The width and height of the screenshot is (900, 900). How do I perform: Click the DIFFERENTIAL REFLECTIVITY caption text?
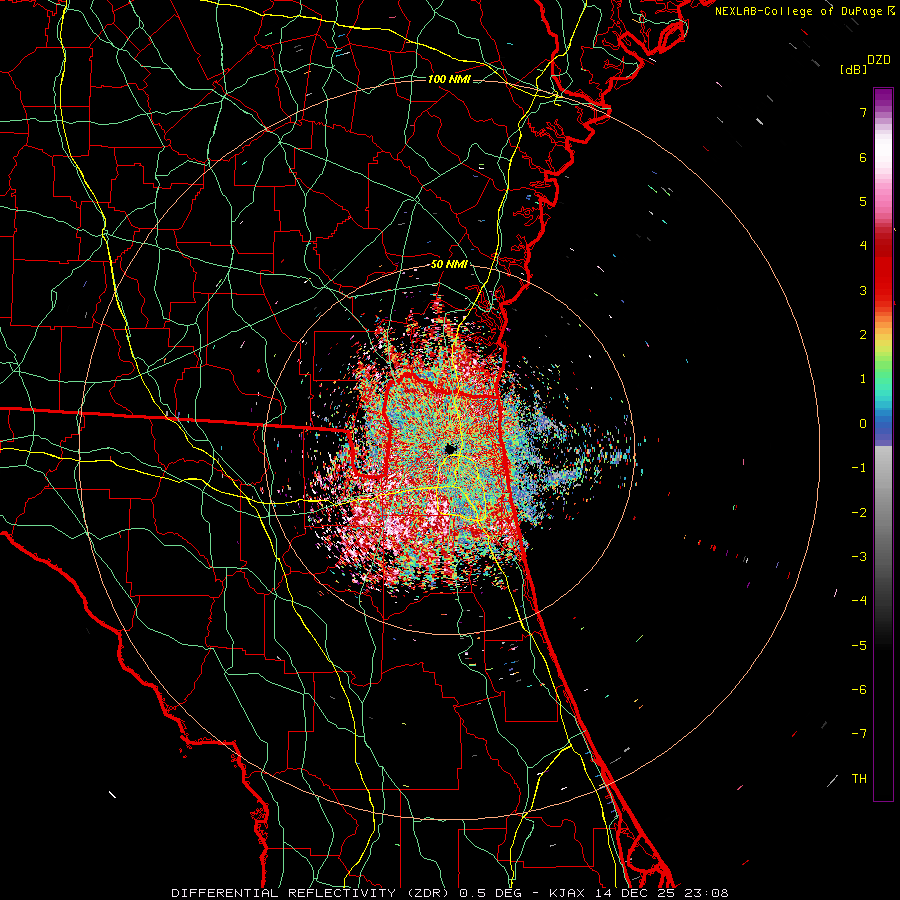(x=284, y=893)
